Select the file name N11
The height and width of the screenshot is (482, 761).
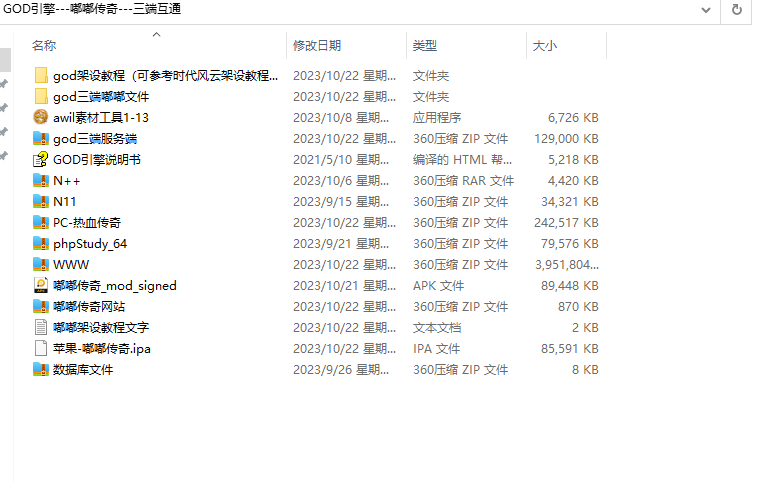point(65,201)
